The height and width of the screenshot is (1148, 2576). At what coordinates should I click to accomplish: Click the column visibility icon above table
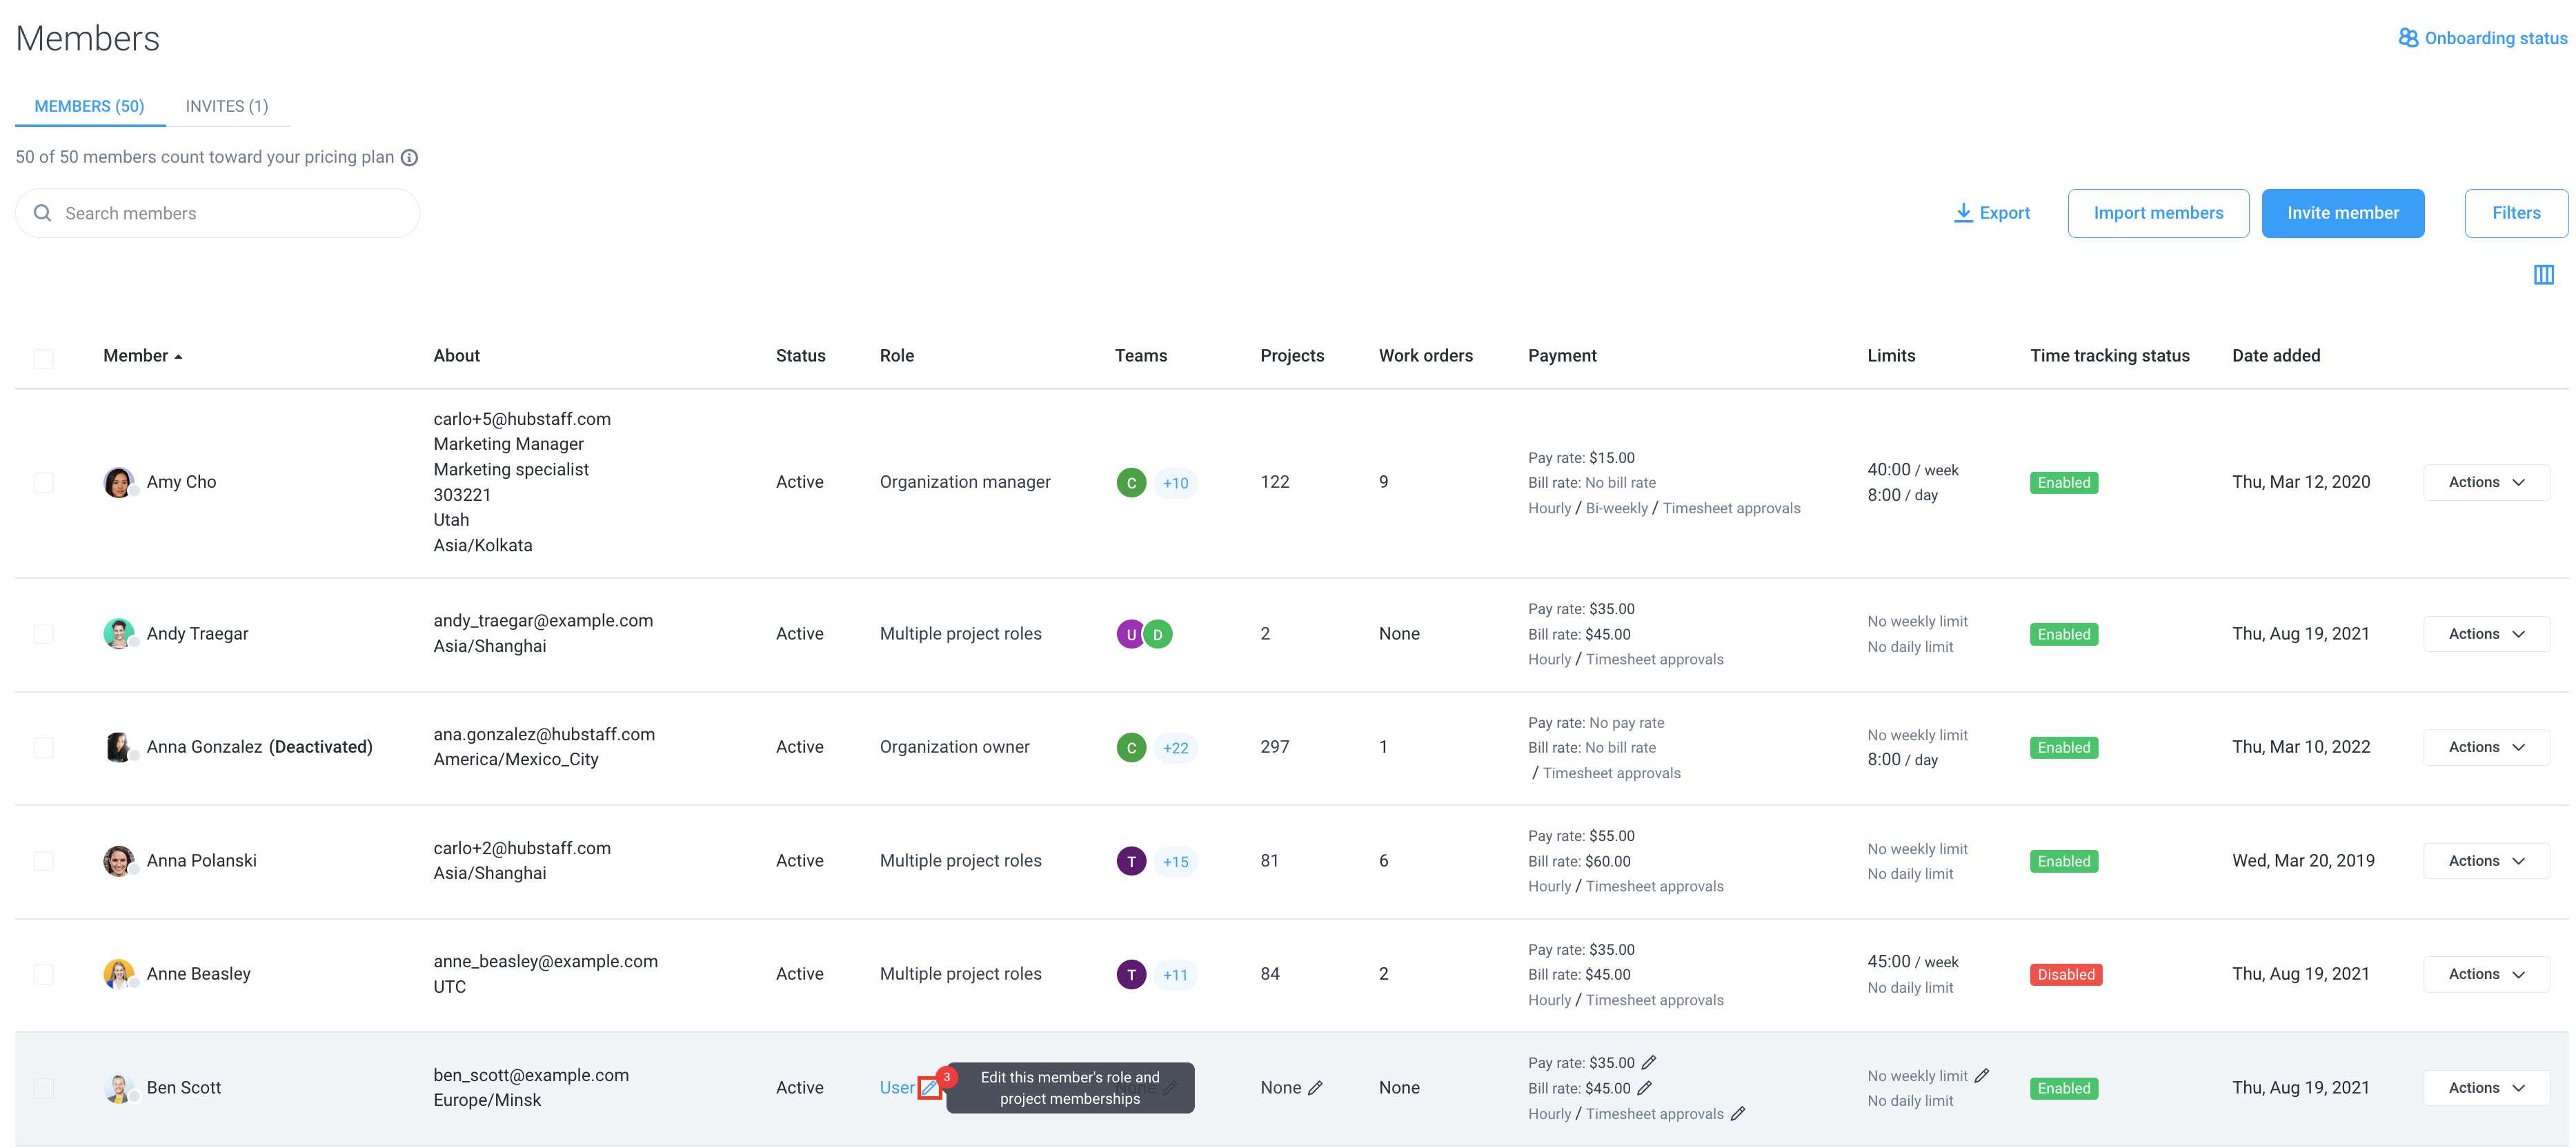tap(2543, 275)
